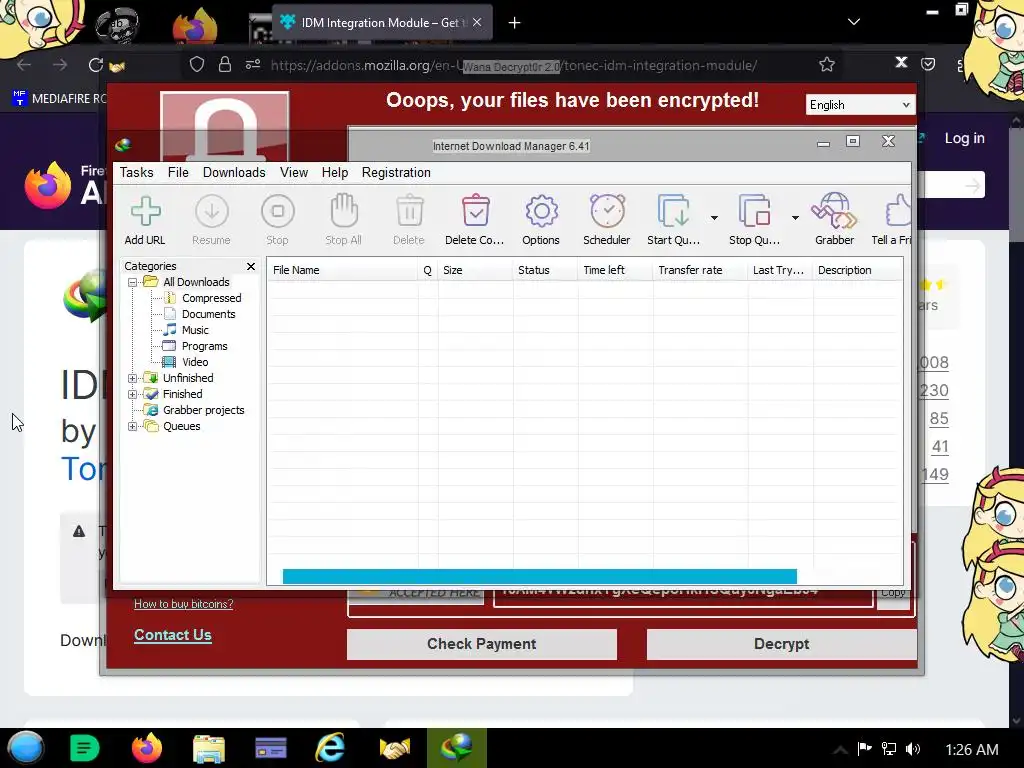Expand the Queues tree node
This screenshot has height=768, width=1024.
coord(133,426)
